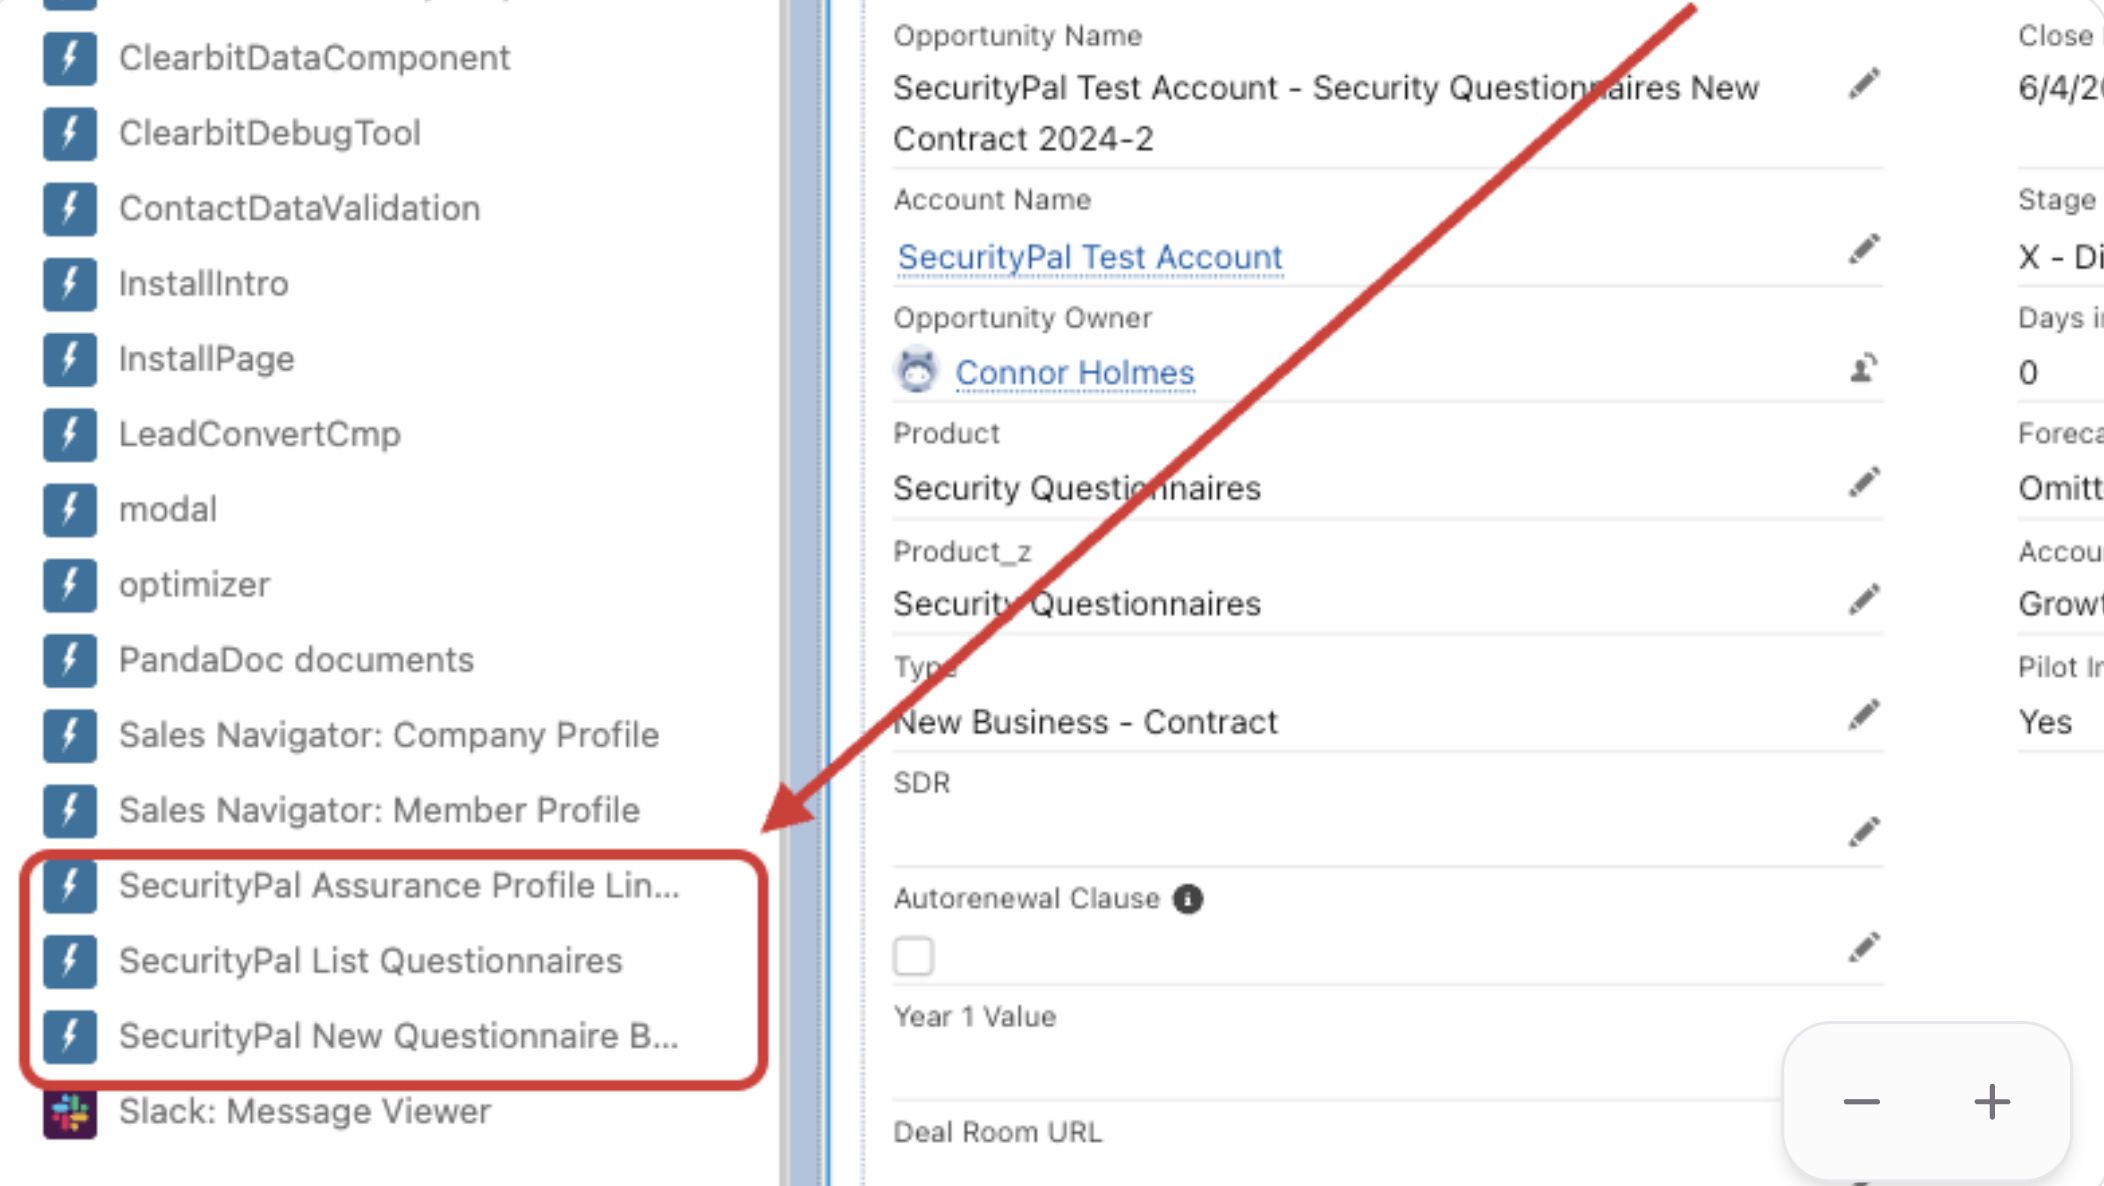2104x1186 pixels.
Task: Select SecurityPal List Questionnaires label
Action: coord(370,961)
